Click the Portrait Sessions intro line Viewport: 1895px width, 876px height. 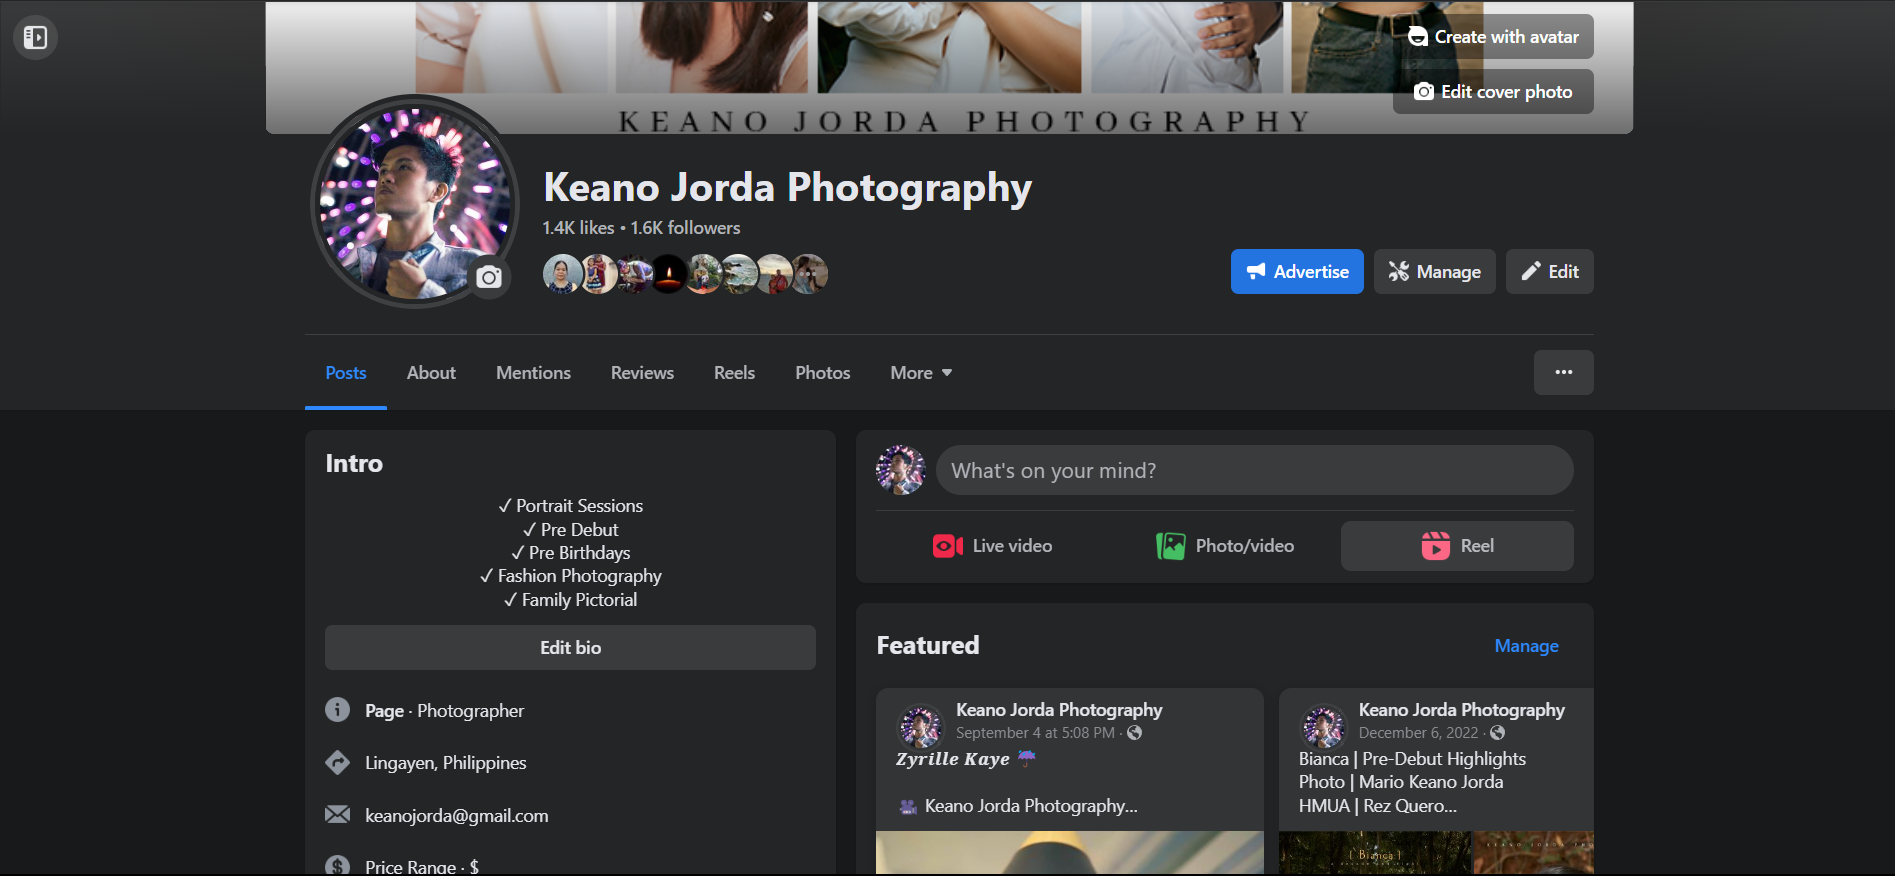tap(570, 506)
